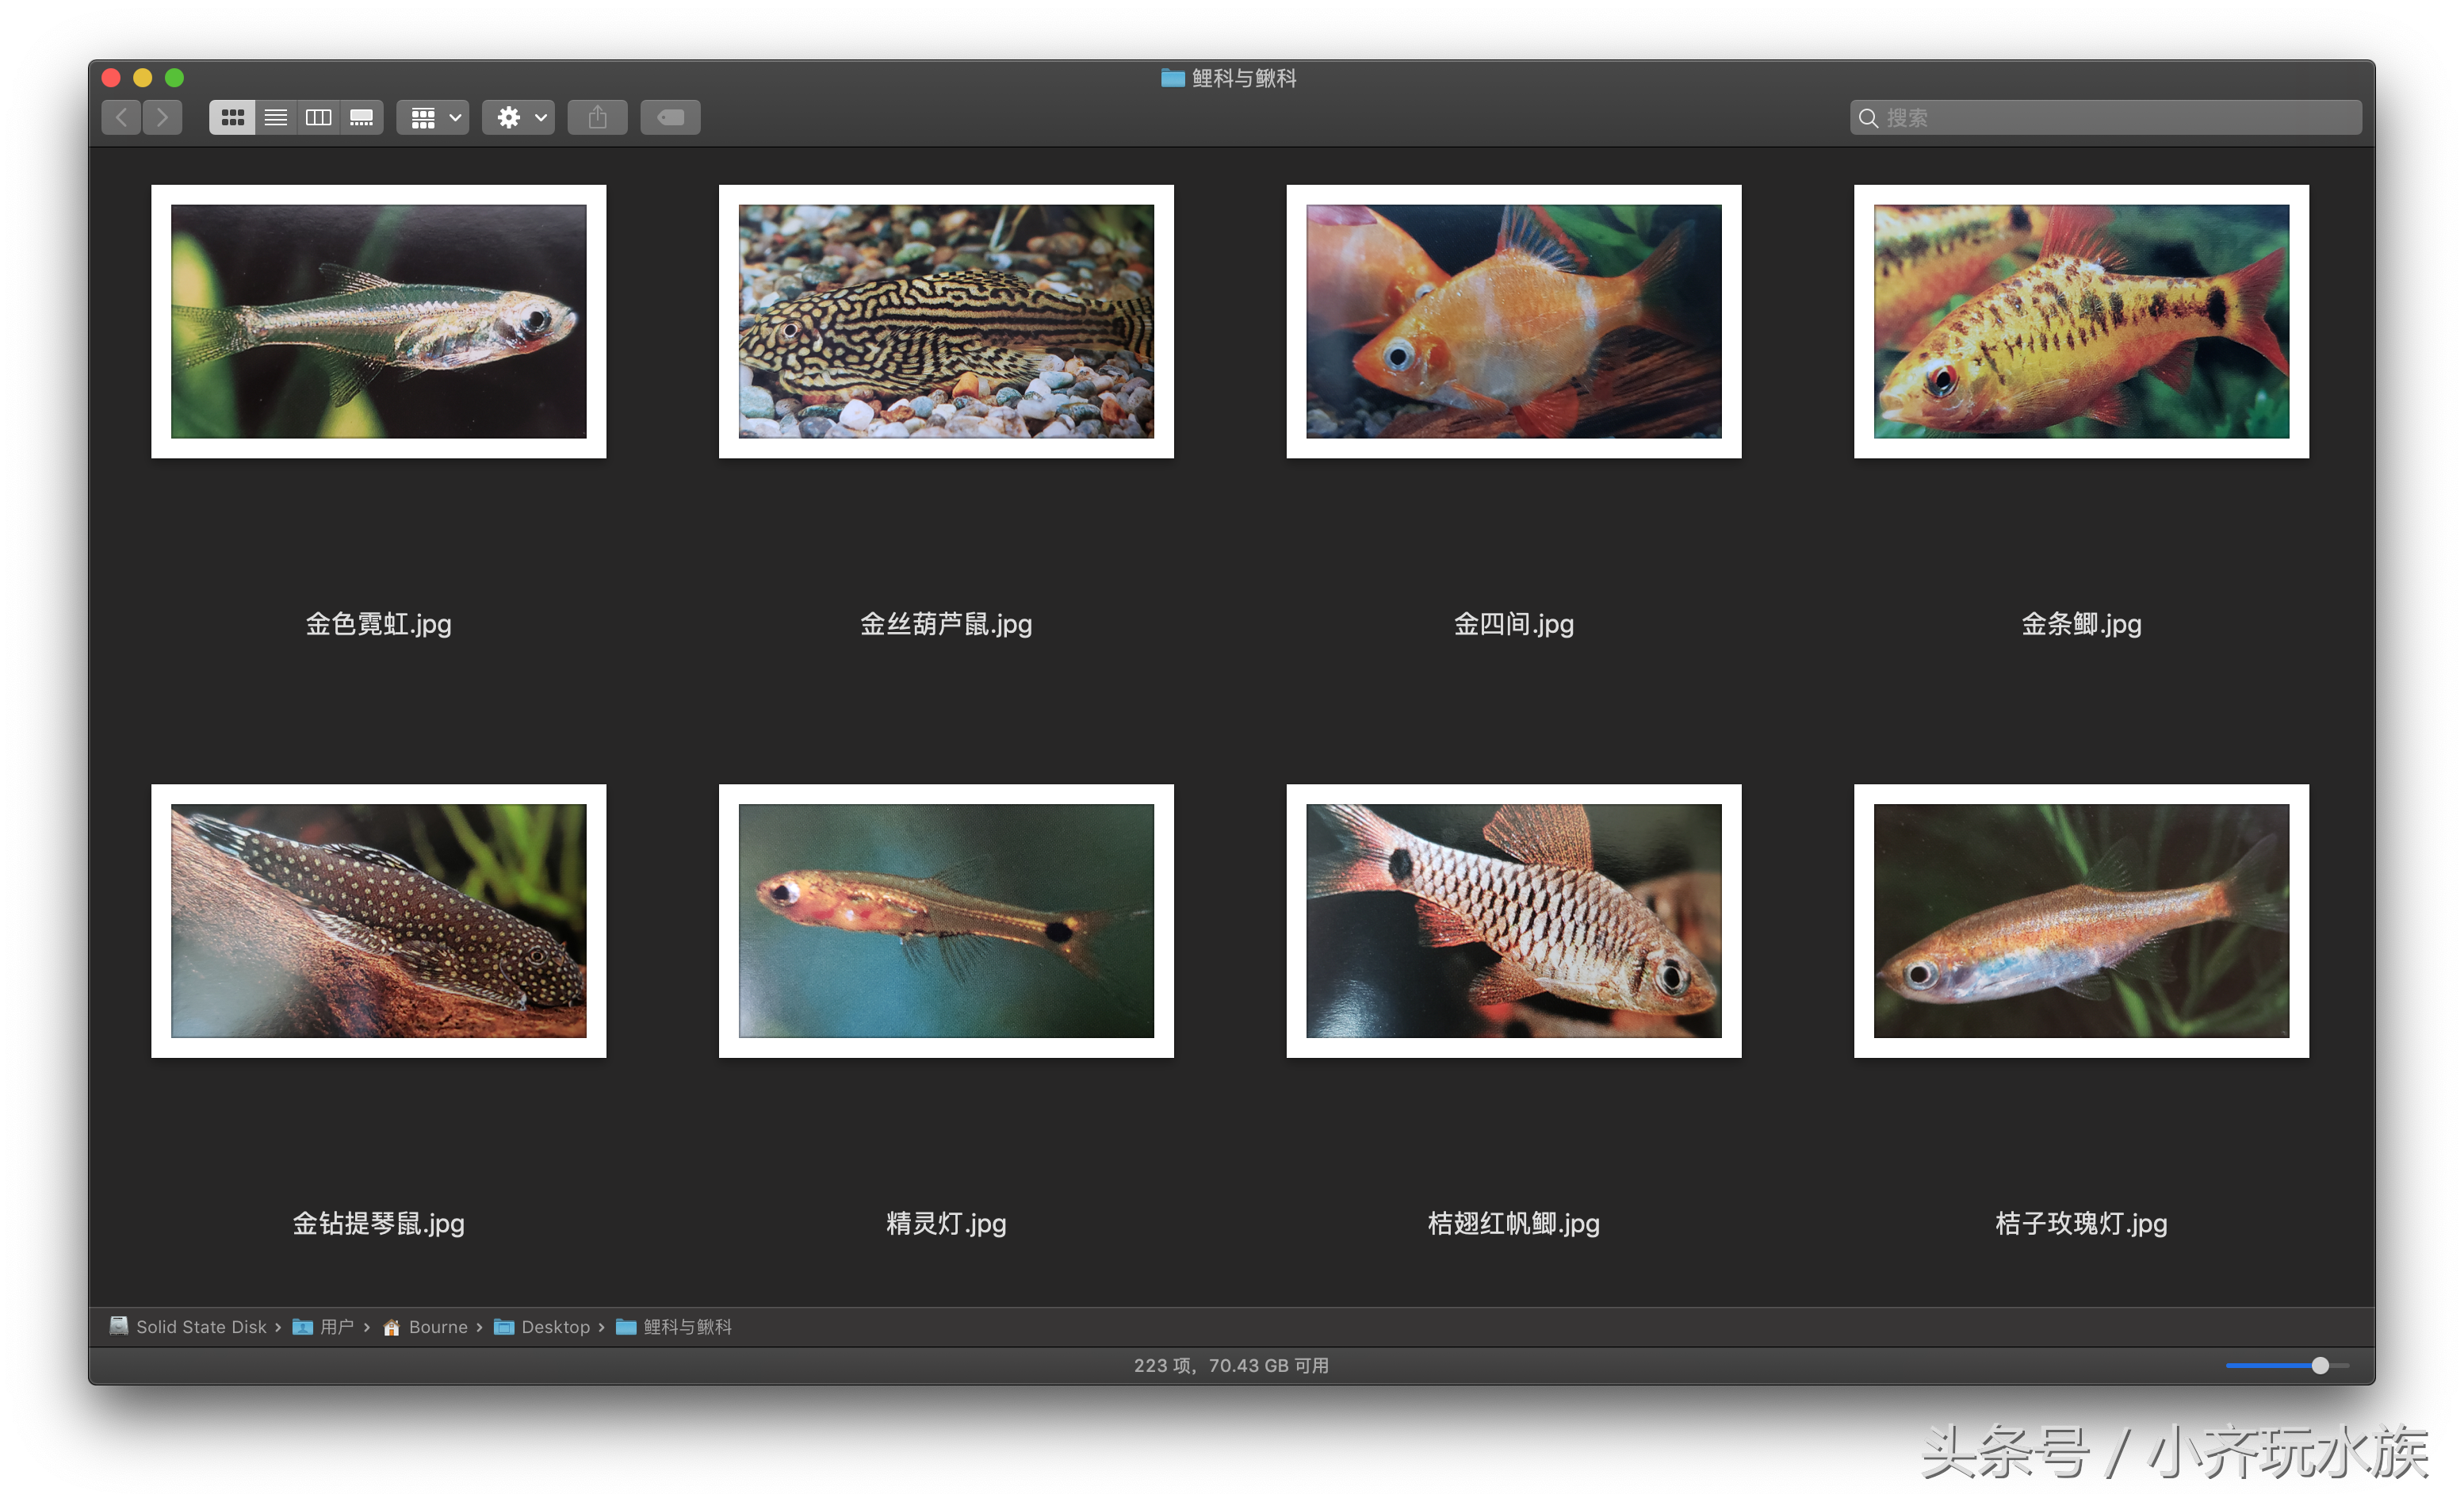Screen dimensions: 2464x1502
Task: Switch to icon view
Action: 232,118
